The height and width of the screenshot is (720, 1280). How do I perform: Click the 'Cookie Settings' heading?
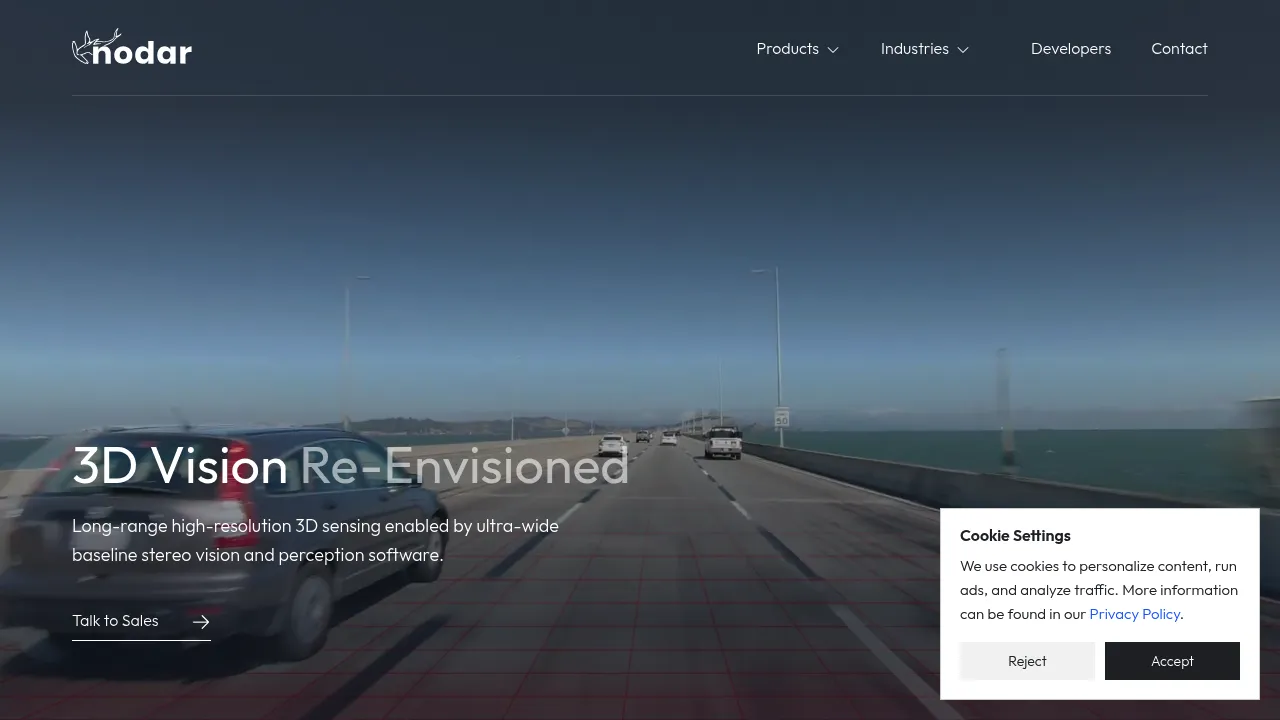coord(1015,536)
